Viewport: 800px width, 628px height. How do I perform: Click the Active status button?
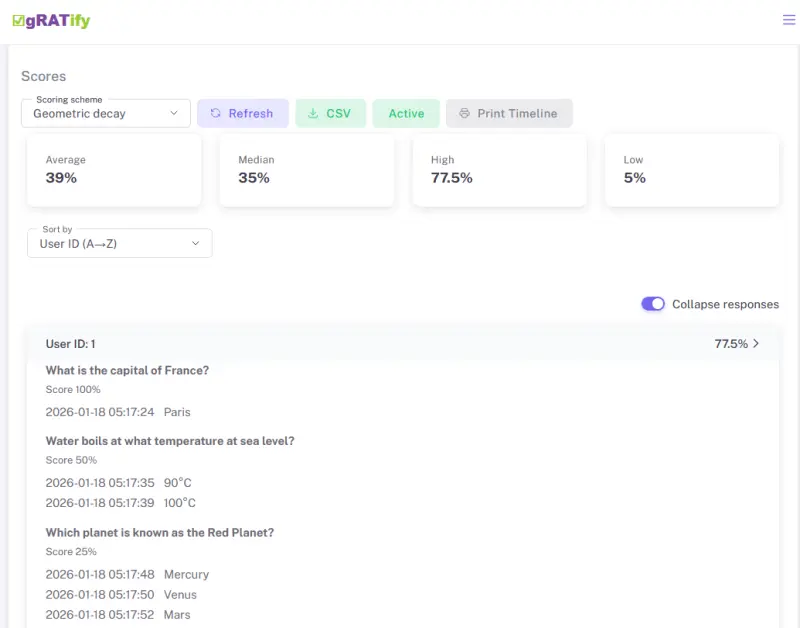[x=406, y=114]
